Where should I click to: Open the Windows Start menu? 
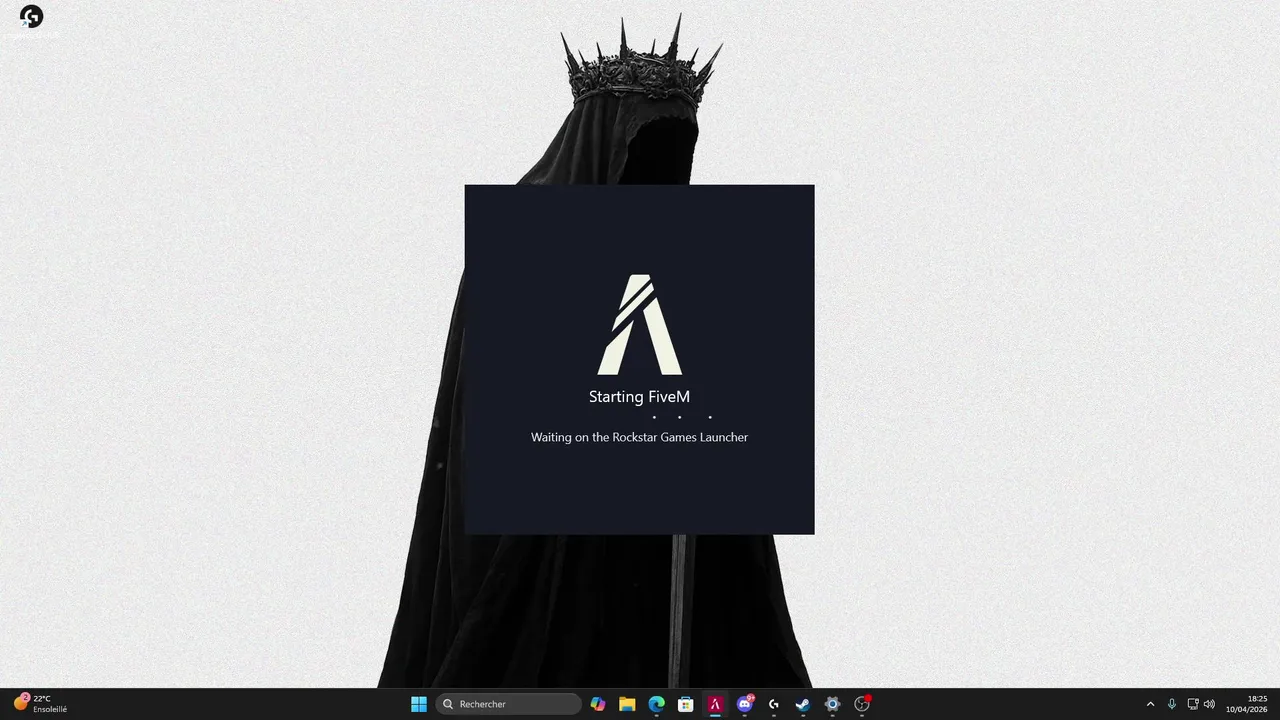(419, 704)
